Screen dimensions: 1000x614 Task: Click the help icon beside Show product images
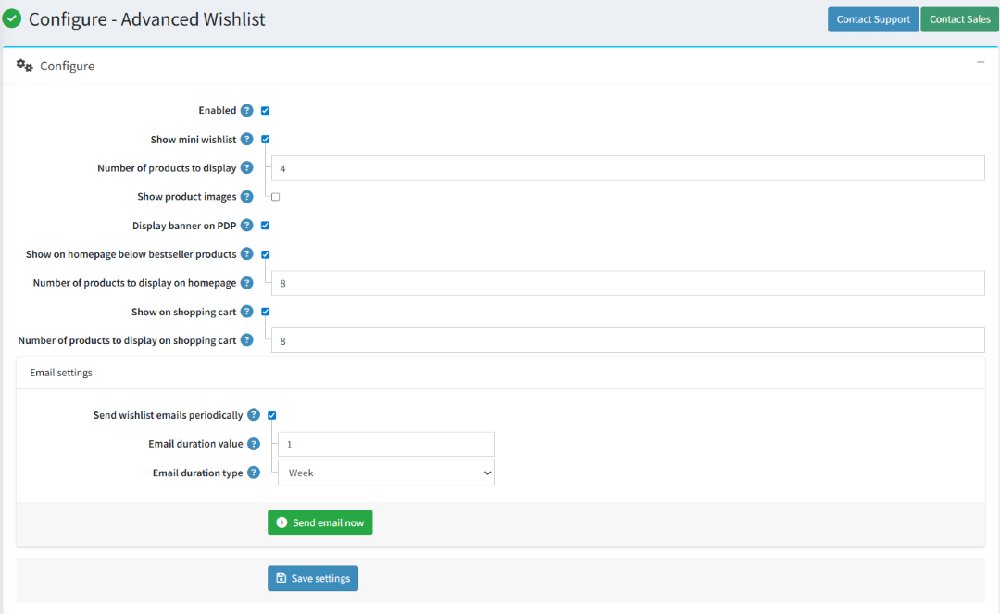247,196
